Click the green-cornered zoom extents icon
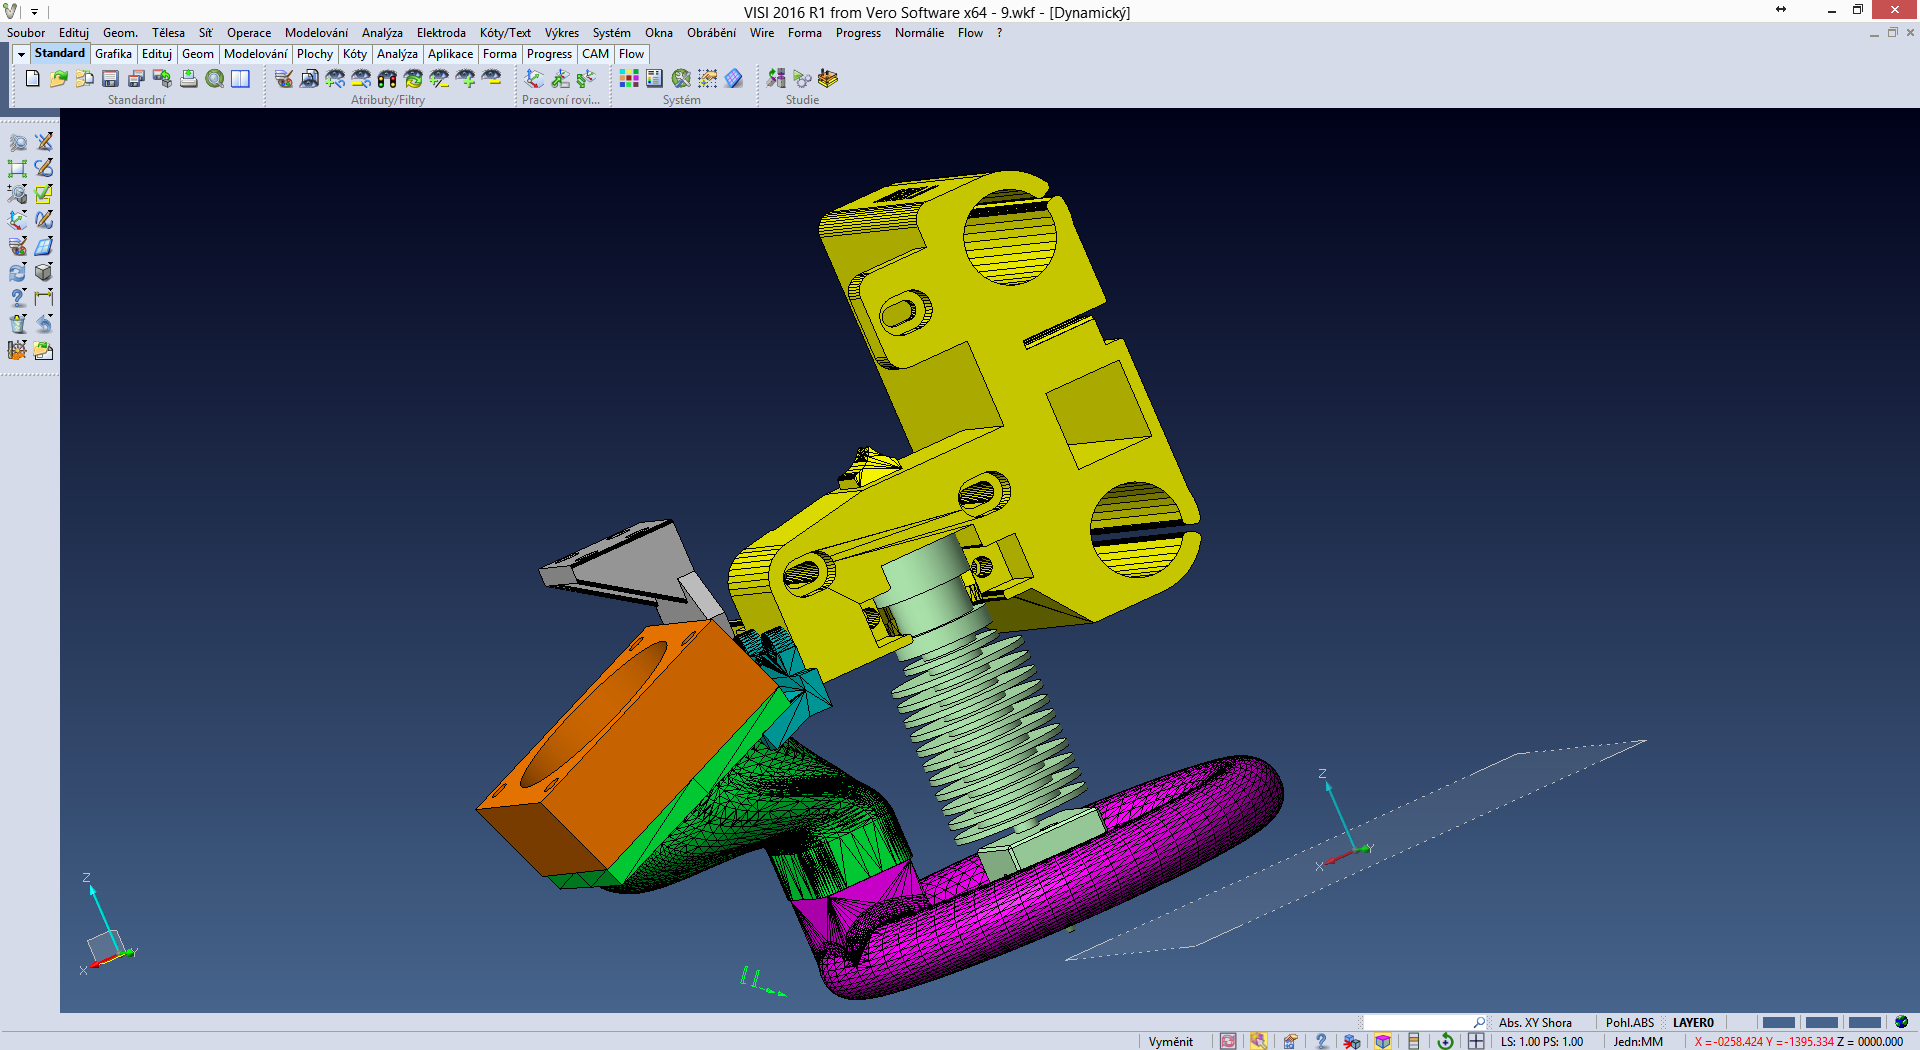1920x1050 pixels. pyautogui.click(x=18, y=168)
